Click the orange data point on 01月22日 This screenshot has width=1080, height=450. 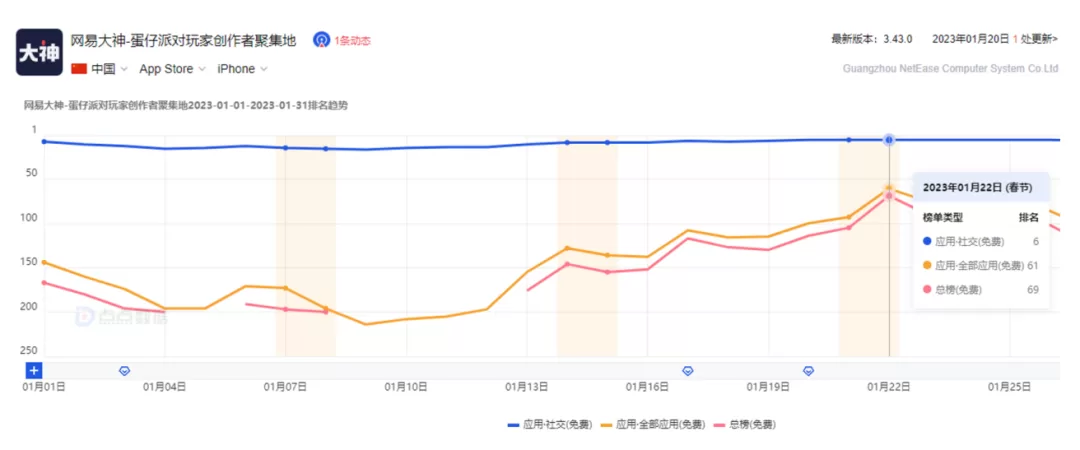tap(889, 187)
